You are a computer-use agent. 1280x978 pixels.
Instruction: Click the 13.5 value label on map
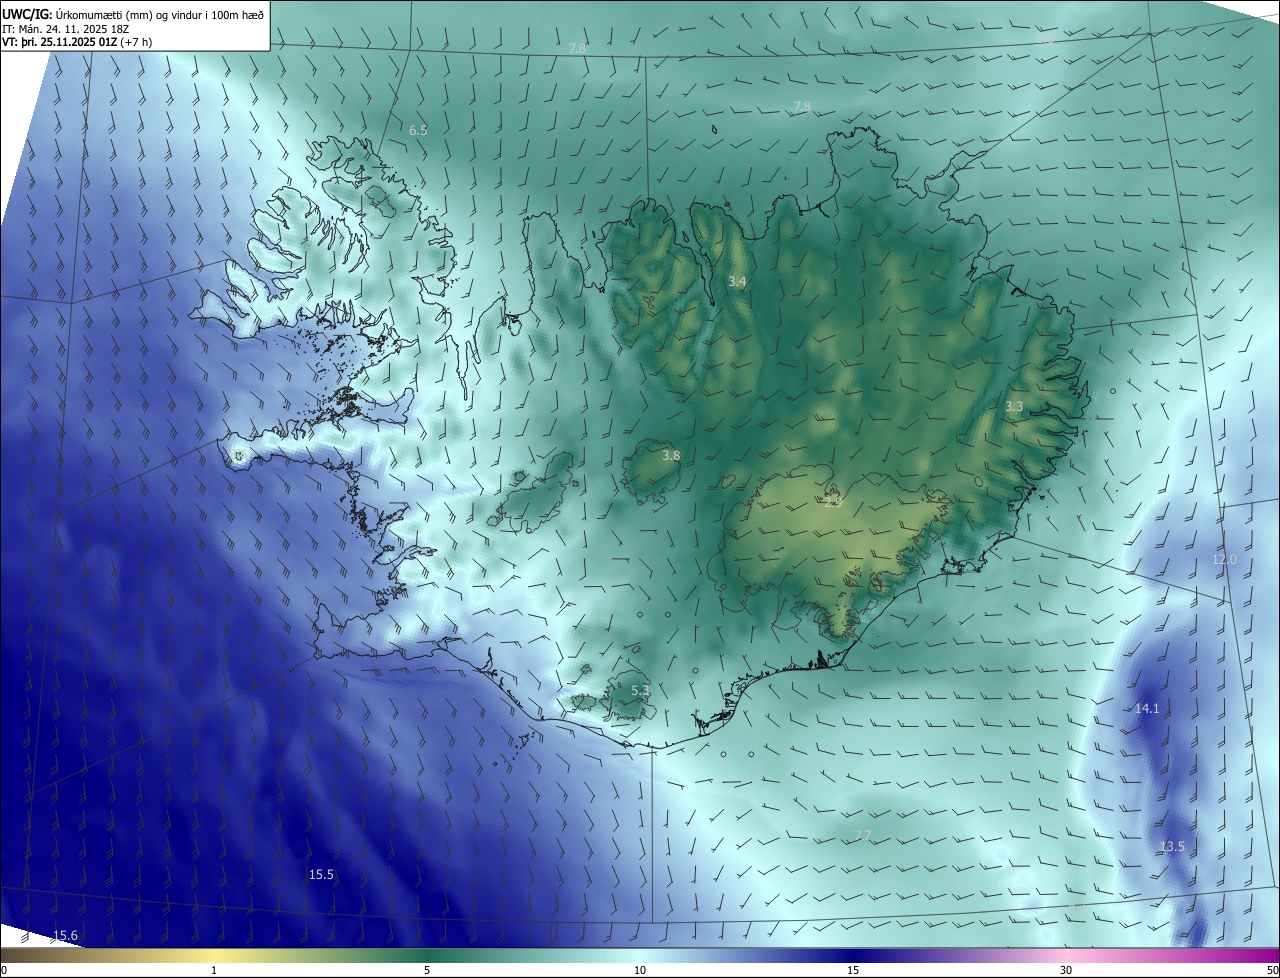(1172, 847)
